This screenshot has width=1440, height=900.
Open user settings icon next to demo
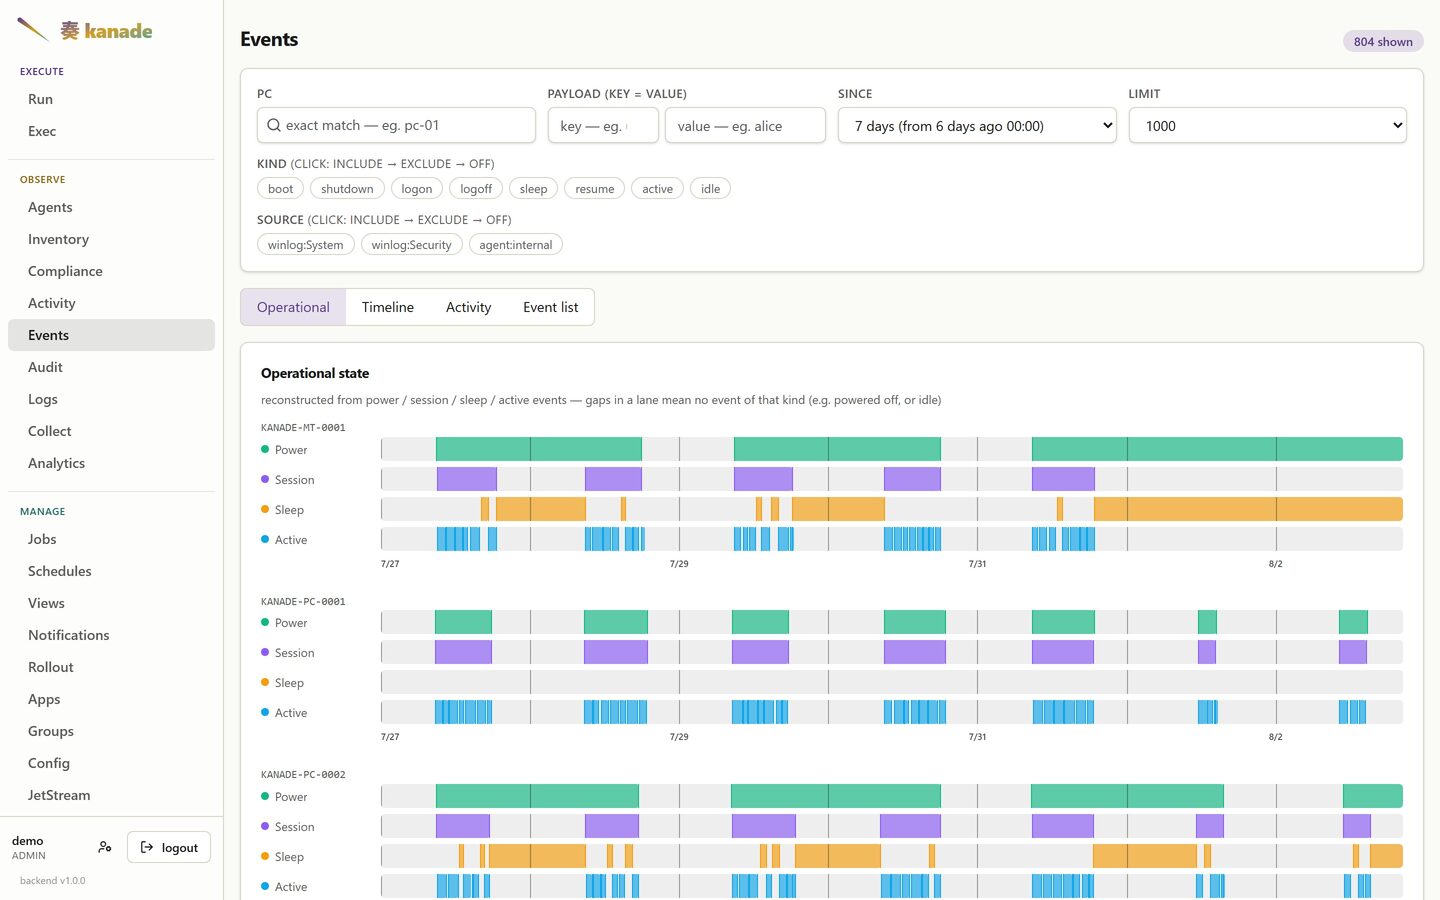pos(105,847)
